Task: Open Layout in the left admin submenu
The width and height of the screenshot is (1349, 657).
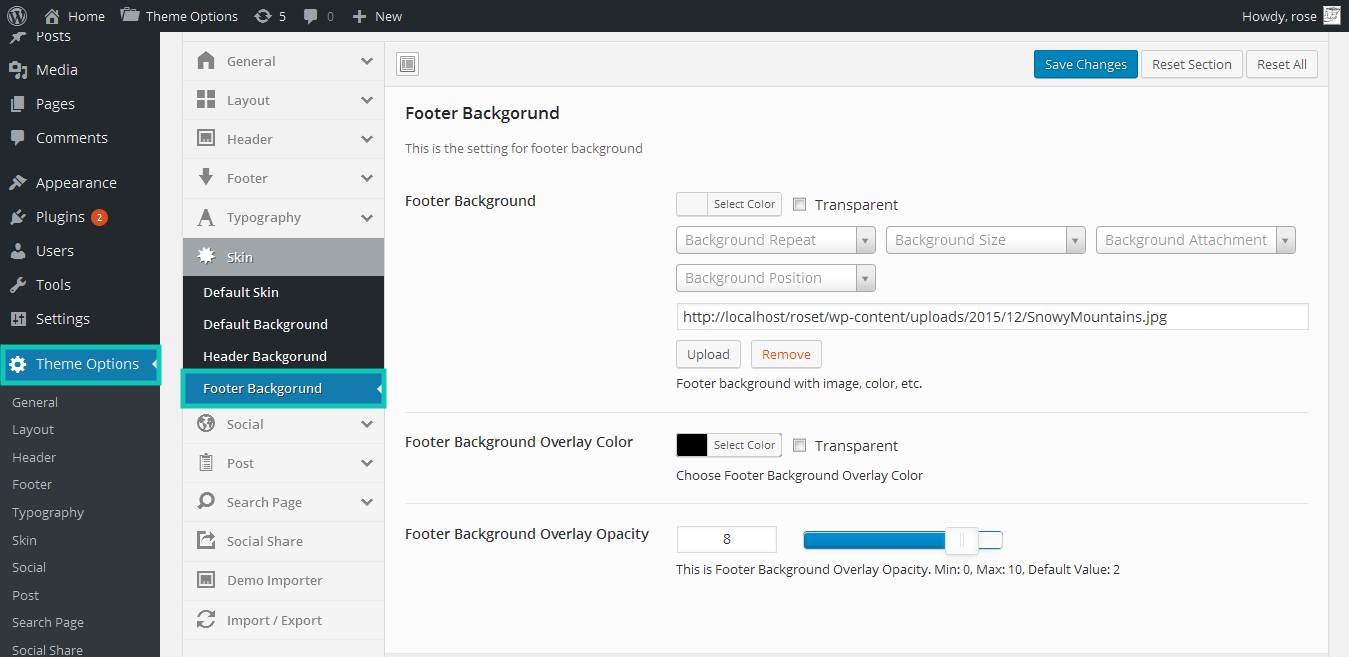Action: (33, 429)
